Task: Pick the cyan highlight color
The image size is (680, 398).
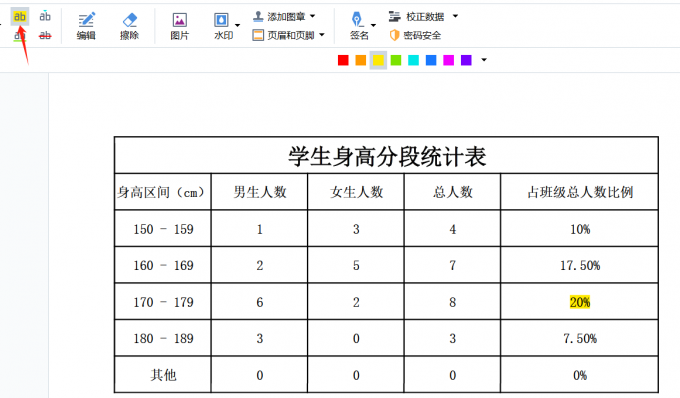Action: pos(413,60)
